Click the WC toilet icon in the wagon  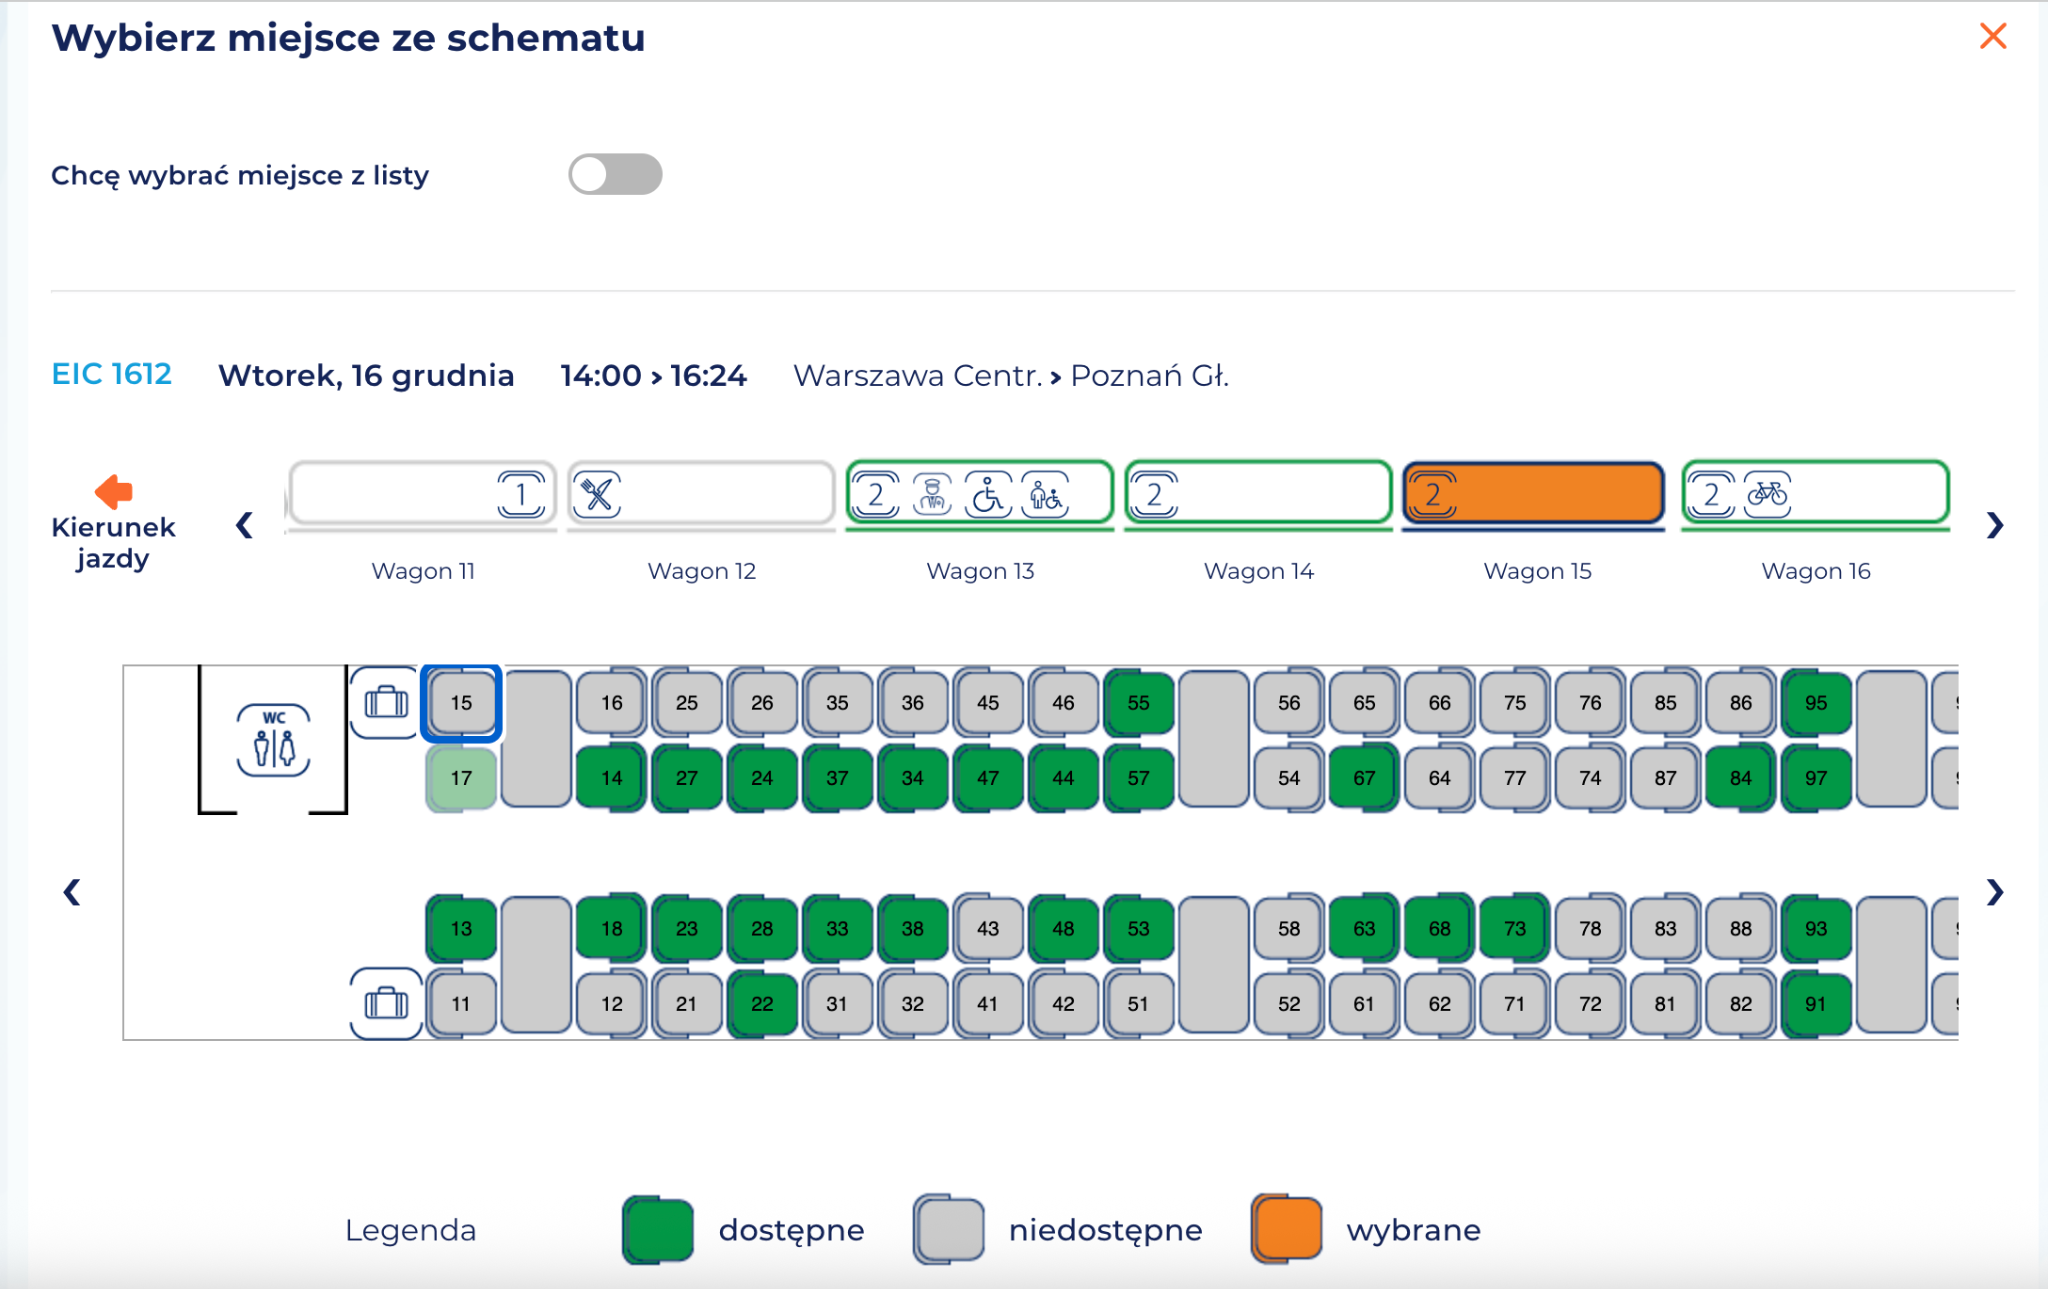273,740
